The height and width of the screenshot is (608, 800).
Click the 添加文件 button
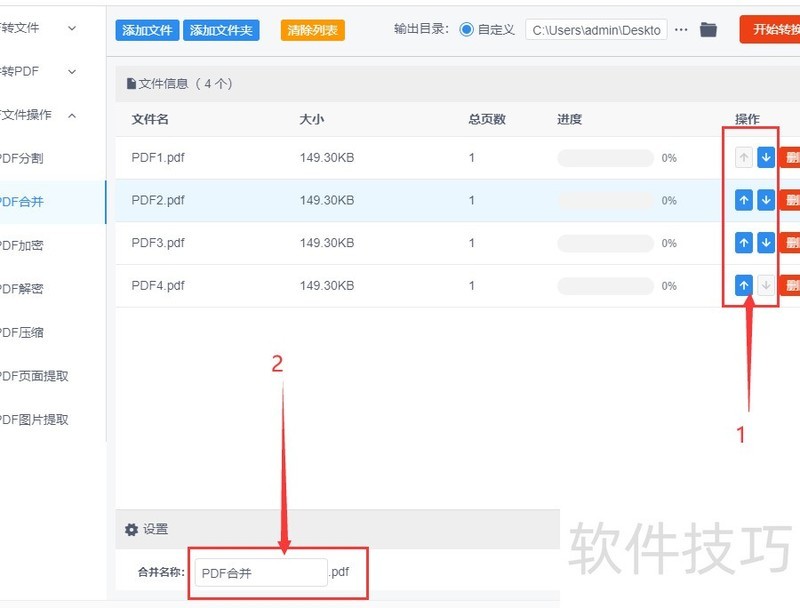pyautogui.click(x=146, y=29)
